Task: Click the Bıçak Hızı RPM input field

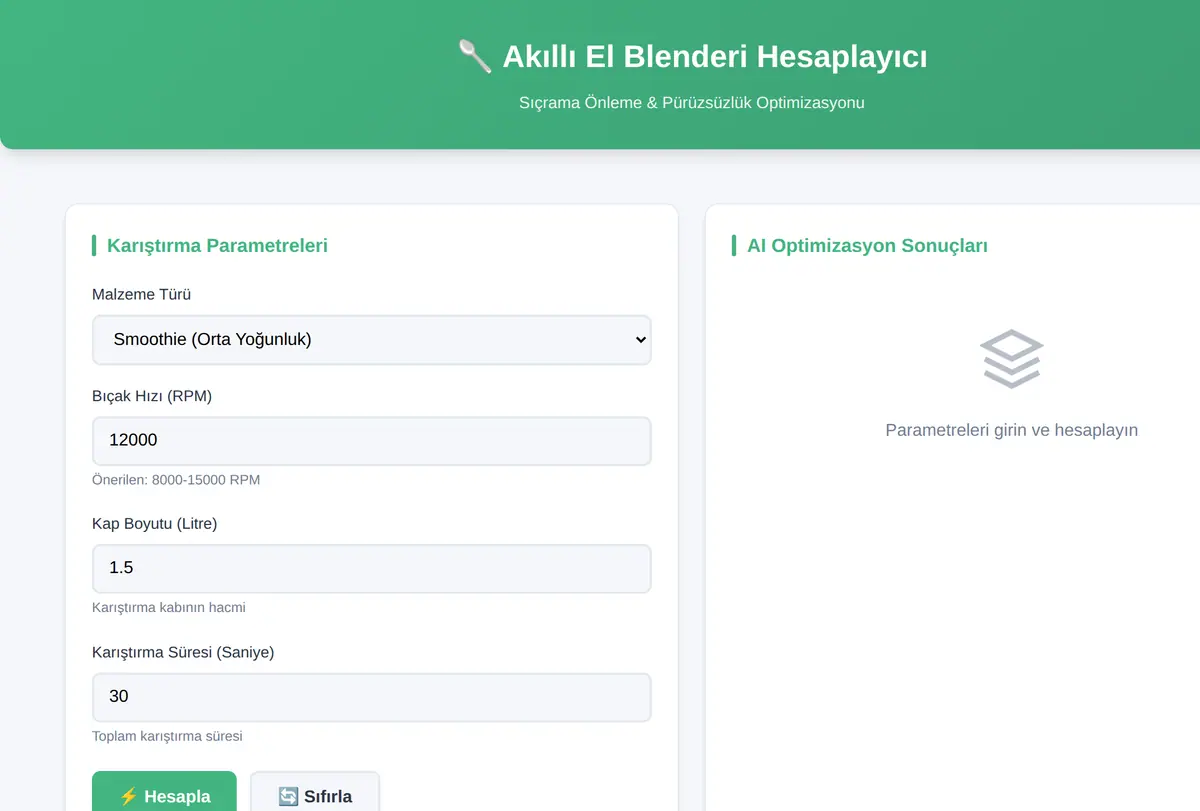Action: click(x=371, y=441)
